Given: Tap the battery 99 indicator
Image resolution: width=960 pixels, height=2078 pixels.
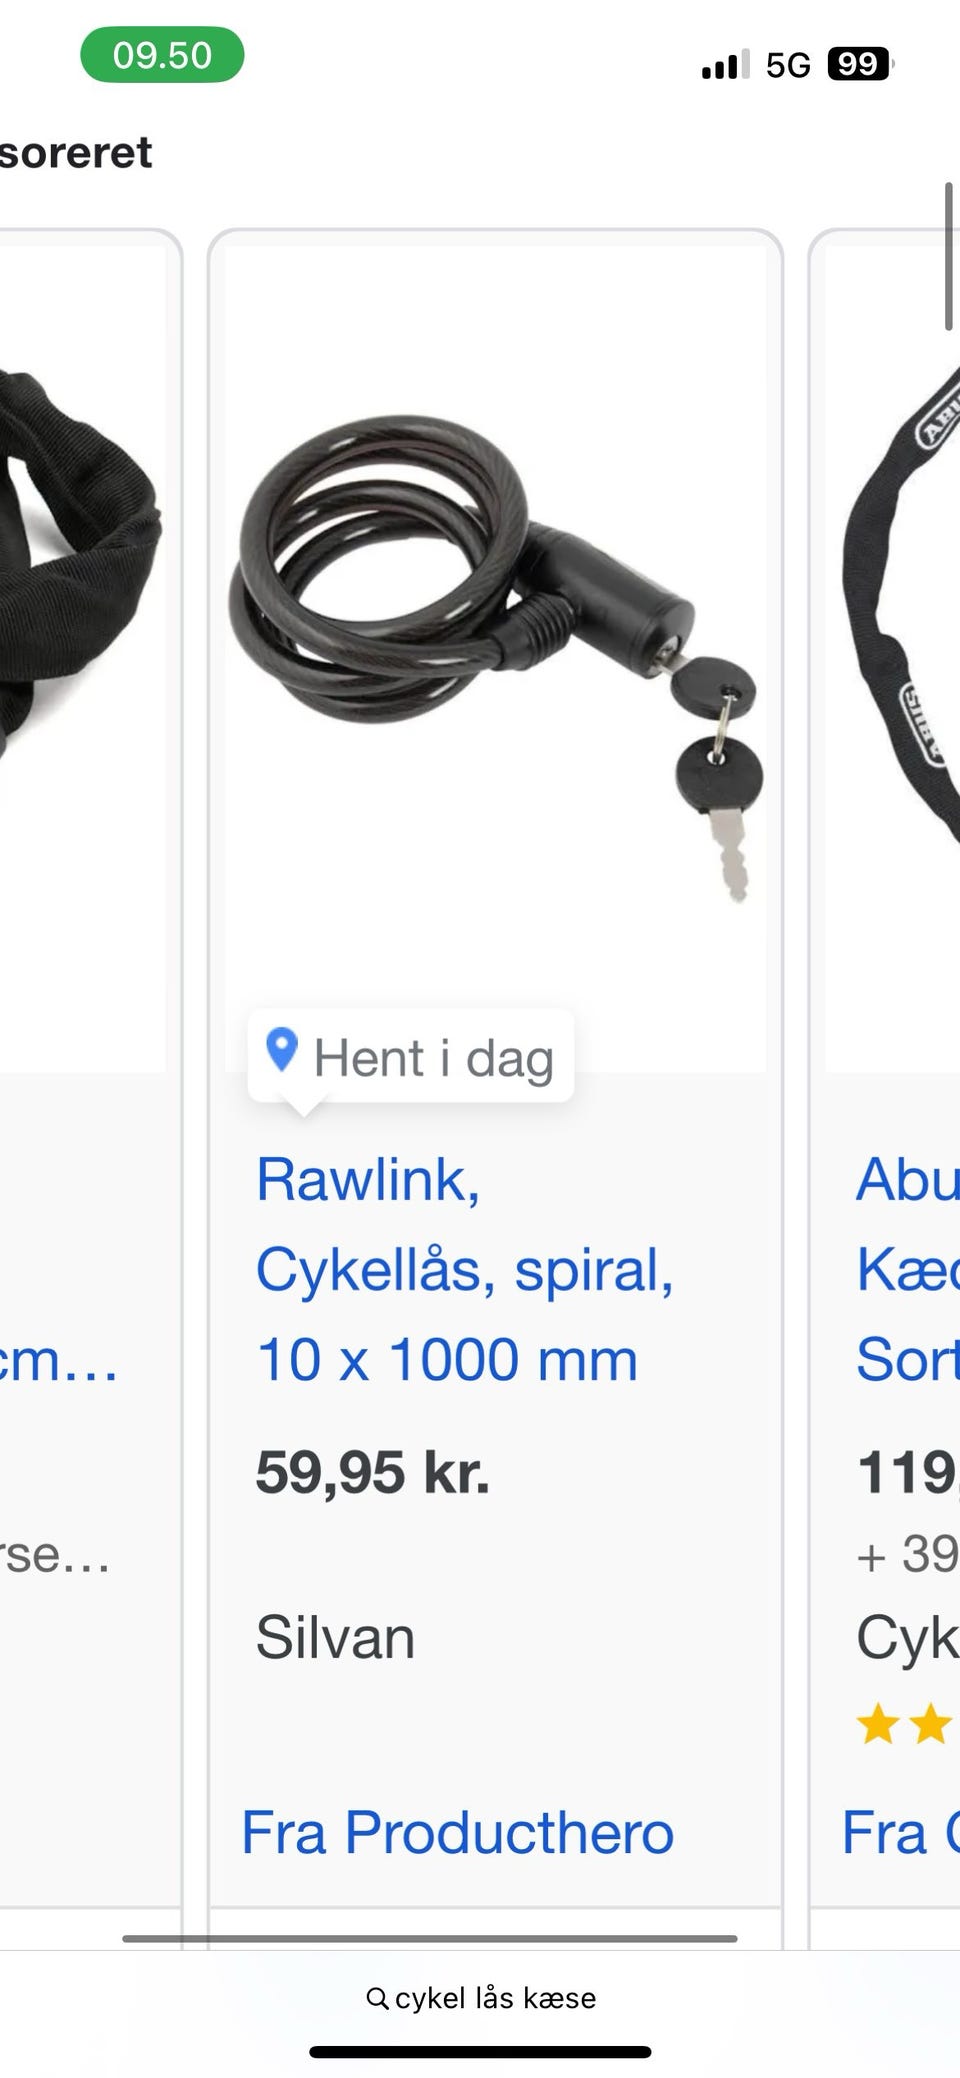Looking at the screenshot, I should 860,65.
